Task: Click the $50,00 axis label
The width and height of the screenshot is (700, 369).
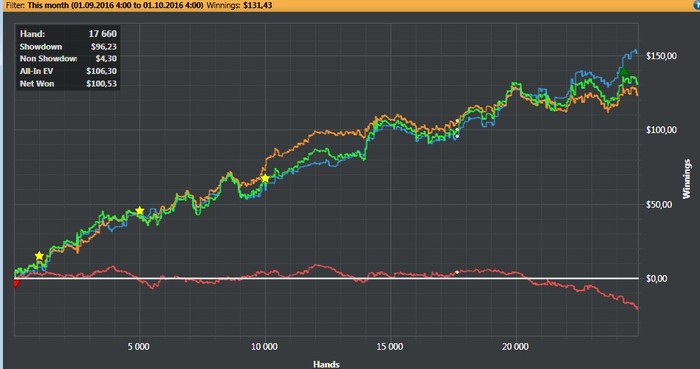Action: (x=658, y=204)
